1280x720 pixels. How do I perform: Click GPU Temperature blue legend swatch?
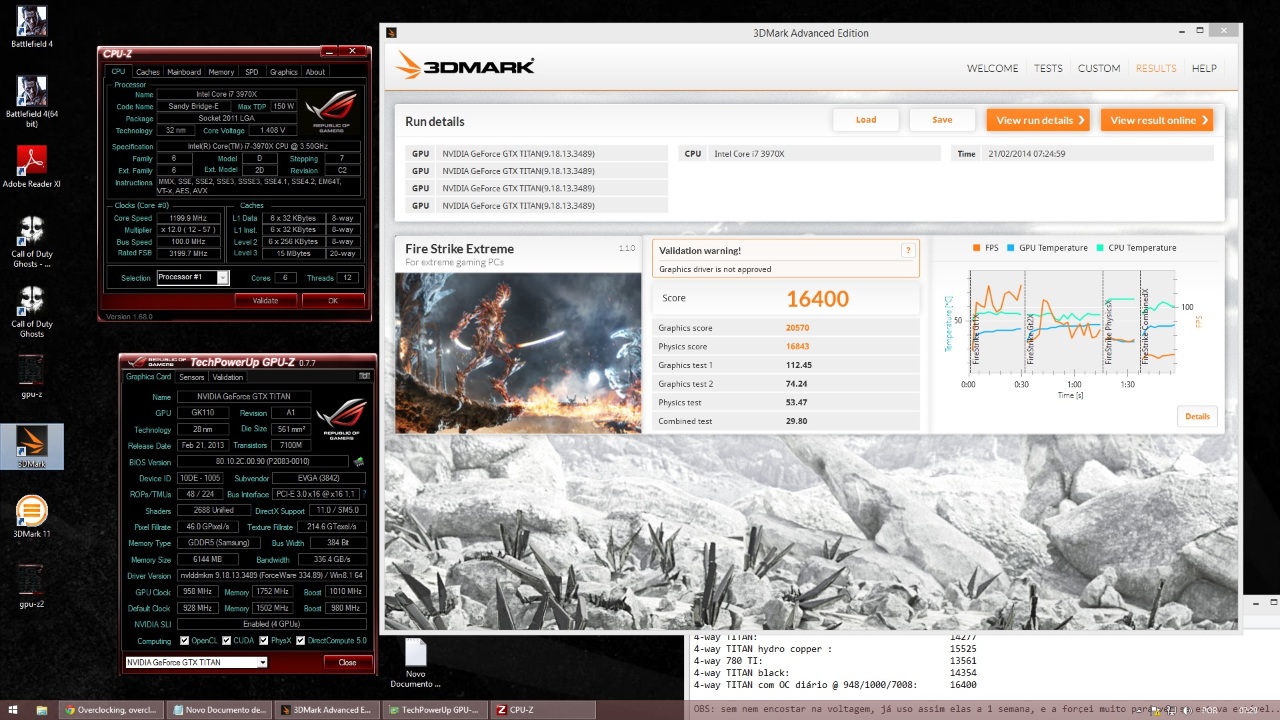tap(1011, 248)
